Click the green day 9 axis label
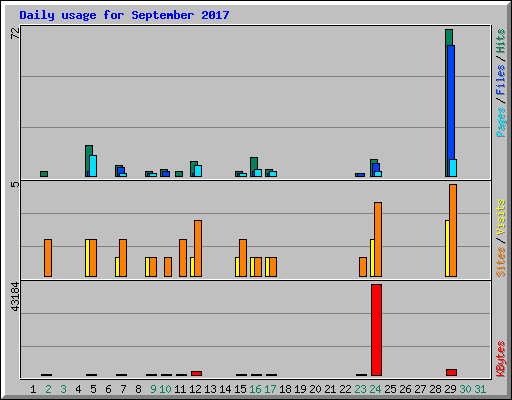This screenshot has height=400, width=512. pyautogui.click(x=153, y=389)
